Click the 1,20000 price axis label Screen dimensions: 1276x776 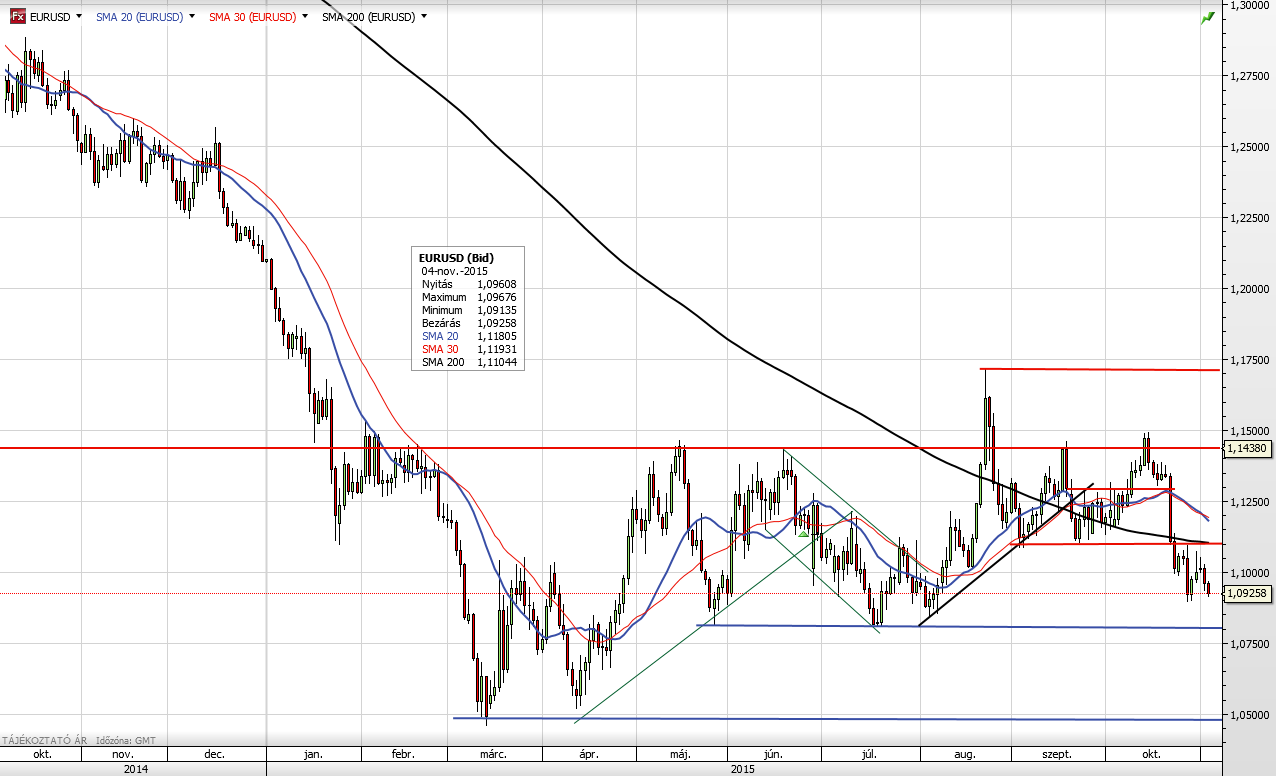click(1251, 289)
